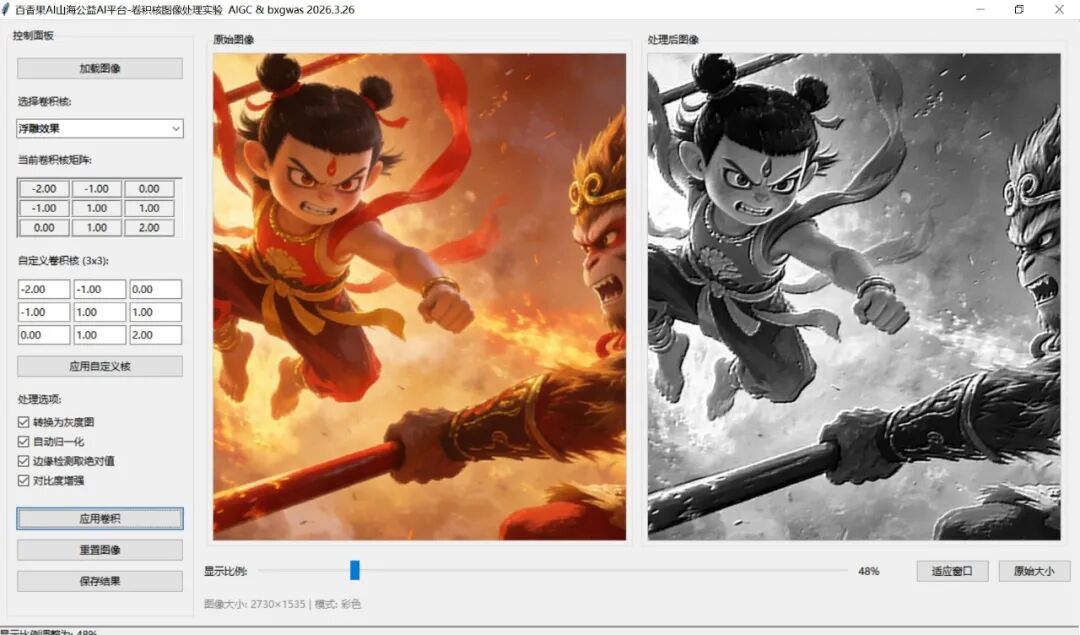Minimize the application window

click(x=980, y=10)
